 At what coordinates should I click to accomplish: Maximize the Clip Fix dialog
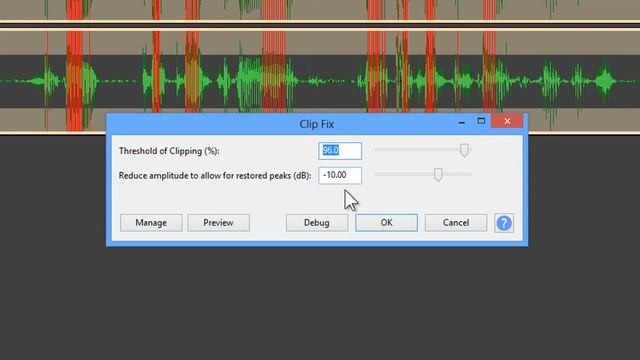click(481, 121)
